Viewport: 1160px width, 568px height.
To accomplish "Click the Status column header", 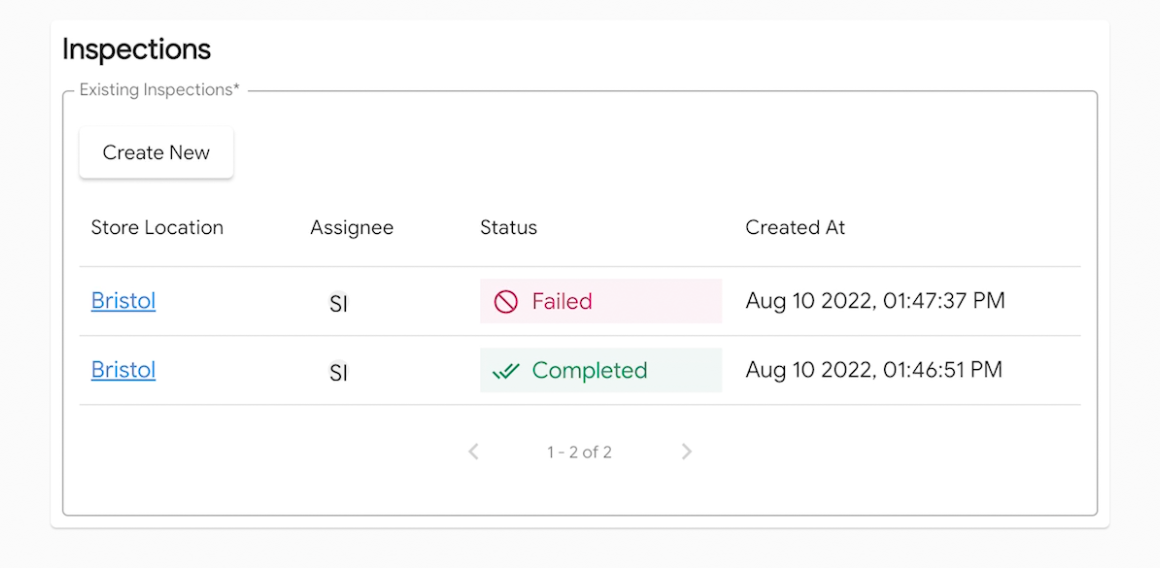I will pyautogui.click(x=508, y=228).
